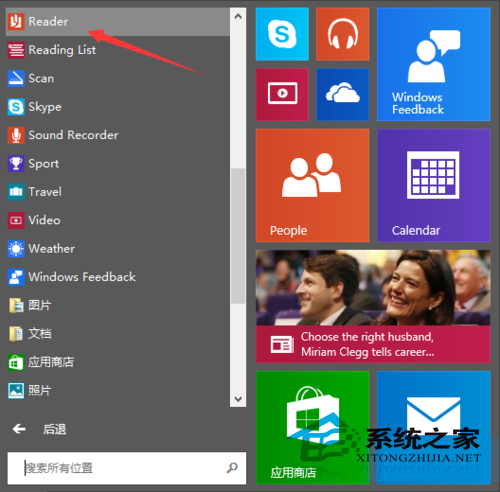Open the Video player tile
The height and width of the screenshot is (492, 500).
point(282,94)
